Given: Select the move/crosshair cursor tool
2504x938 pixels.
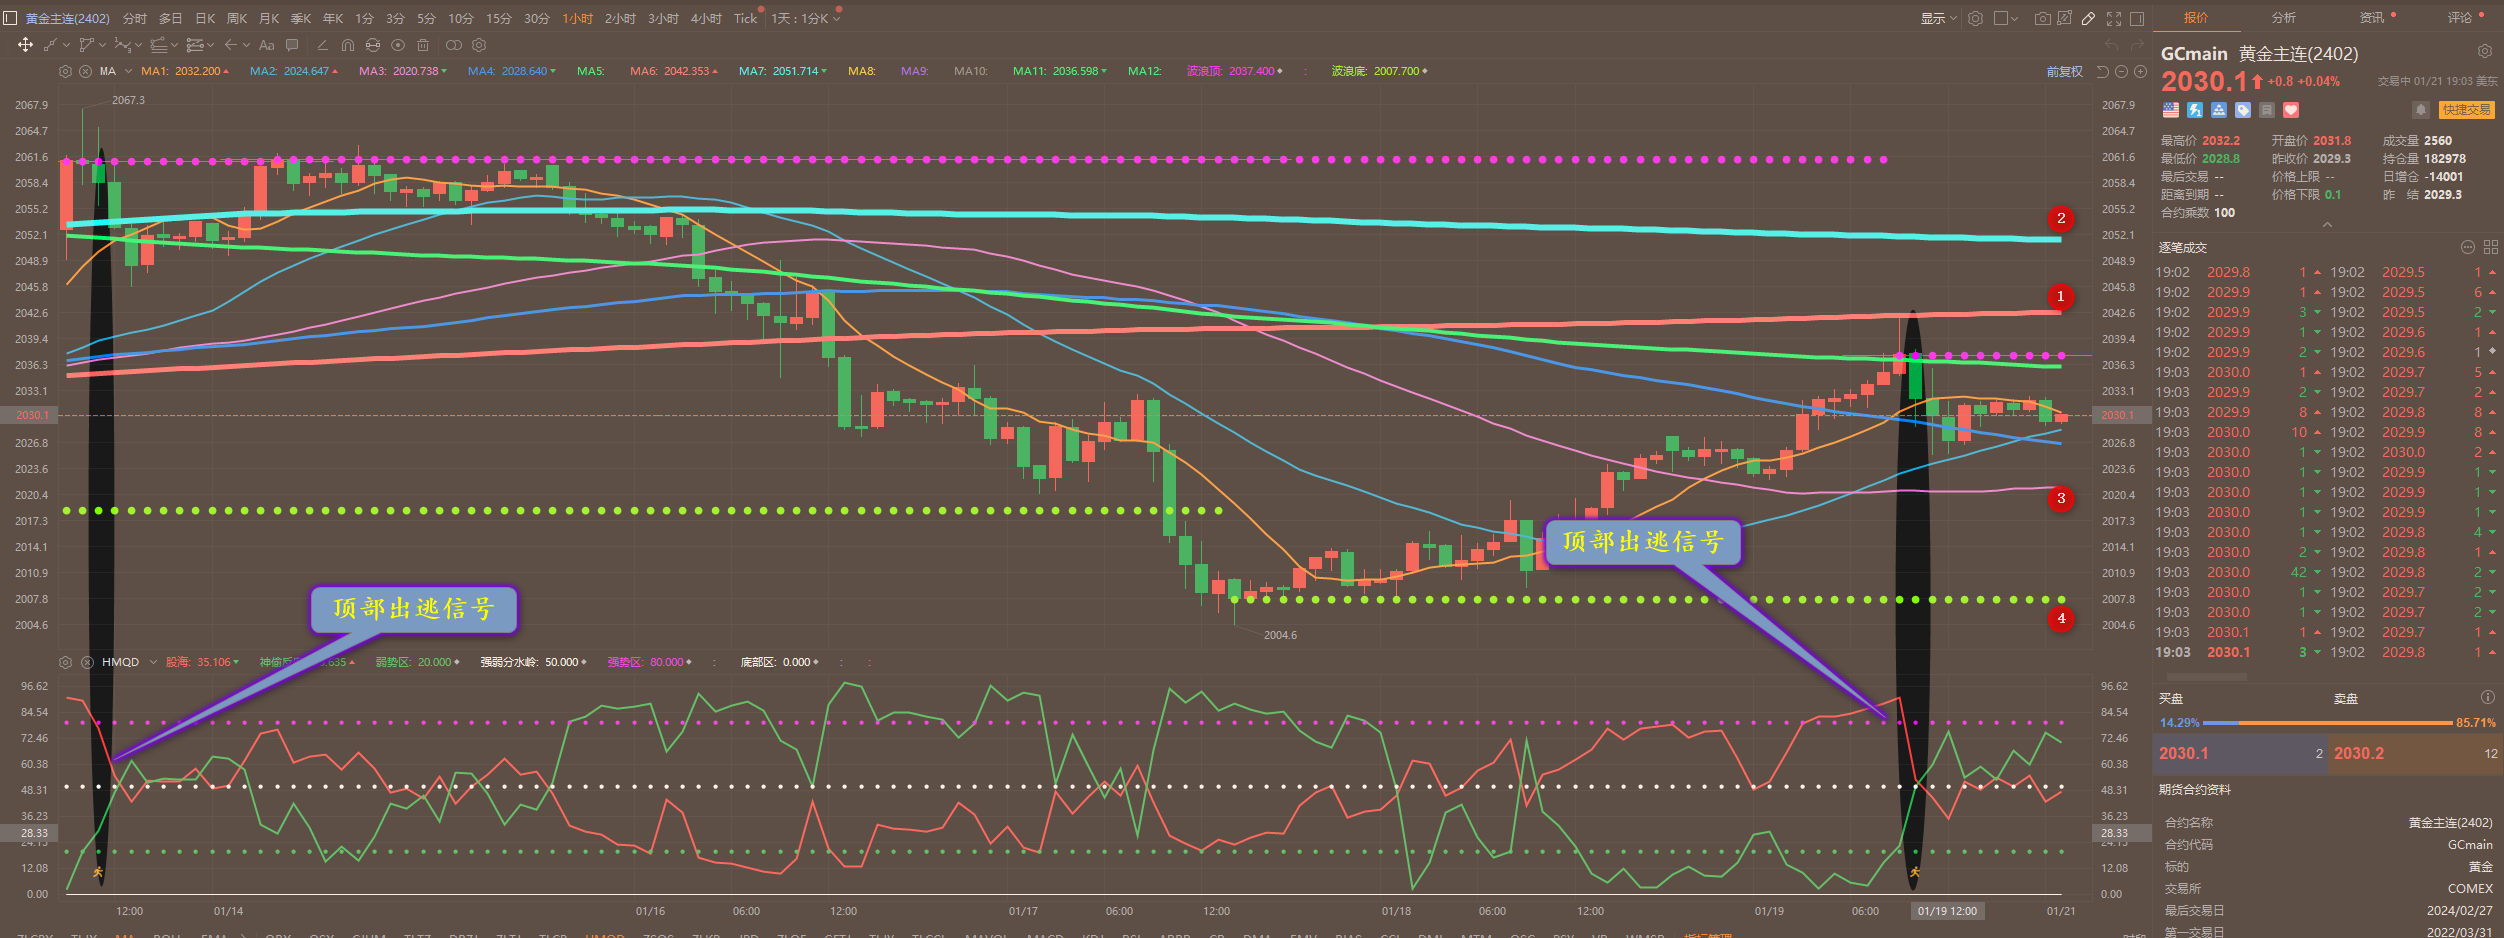Looking at the screenshot, I should [x=25, y=45].
